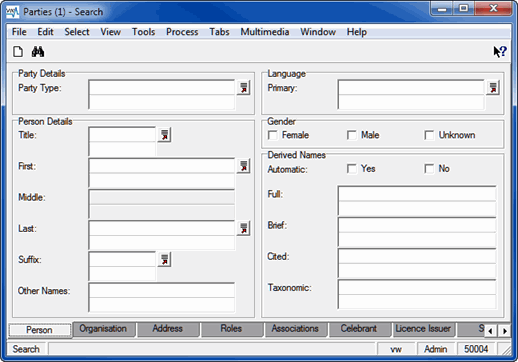Viewport: 518px width, 362px height.
Task: Click into the Party Type field
Action: click(x=162, y=95)
